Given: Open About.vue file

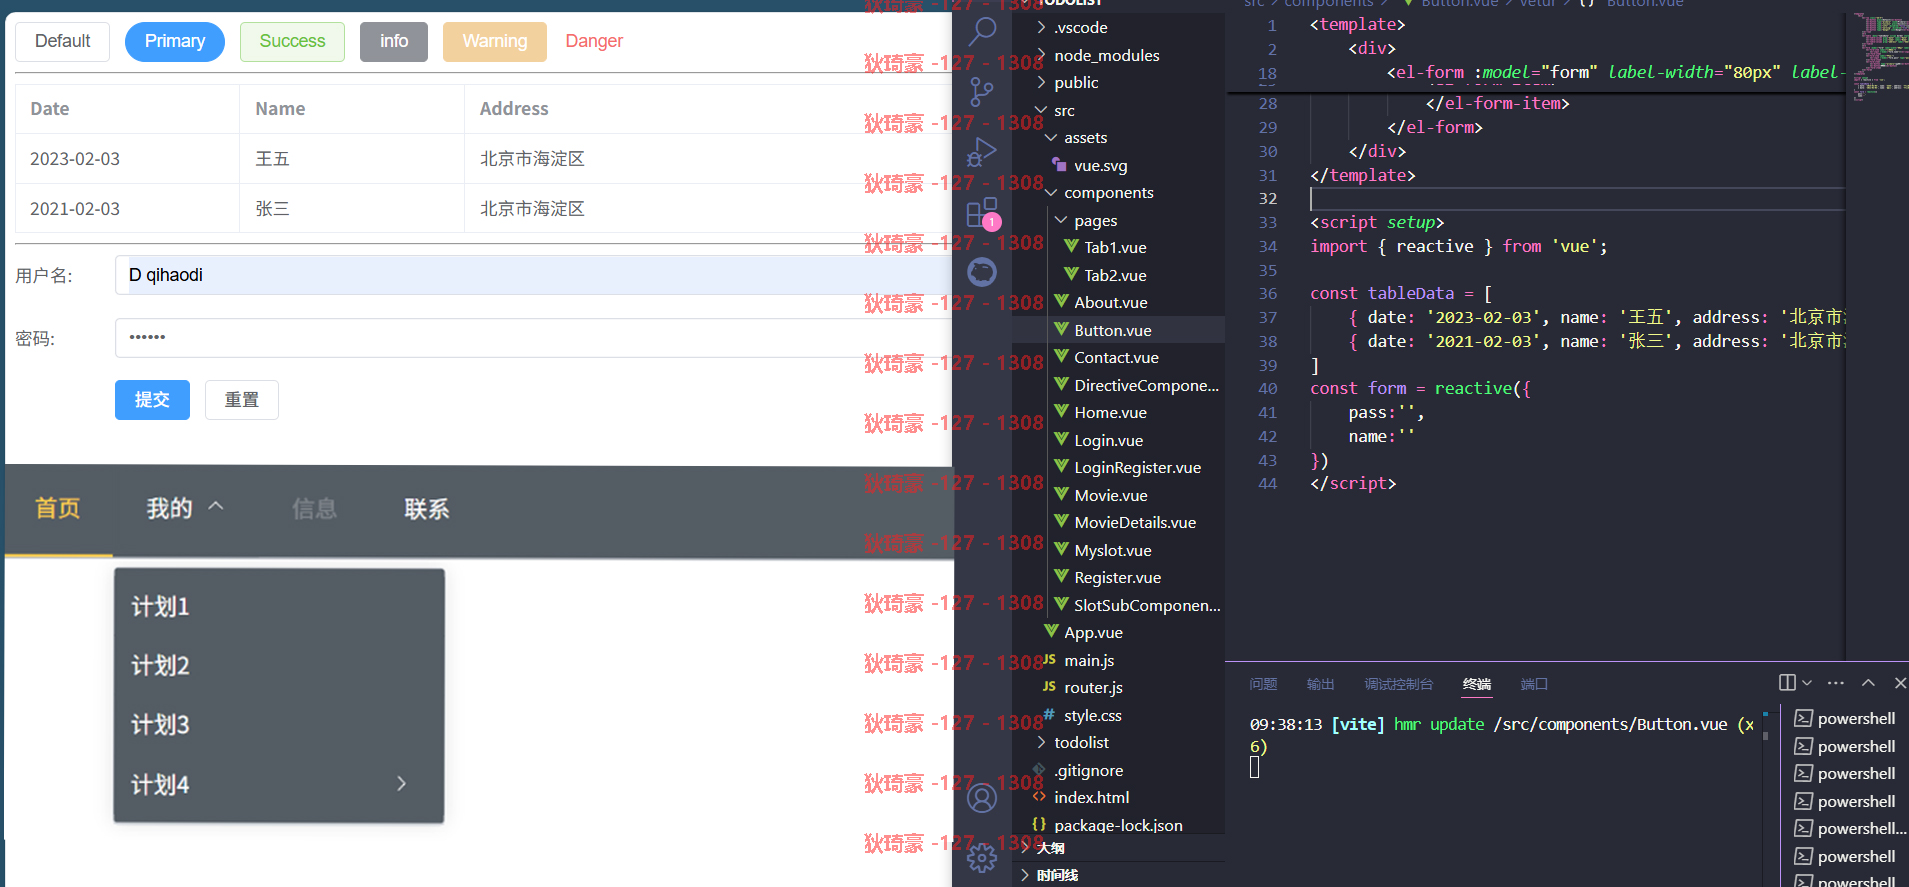Looking at the screenshot, I should click(1110, 302).
